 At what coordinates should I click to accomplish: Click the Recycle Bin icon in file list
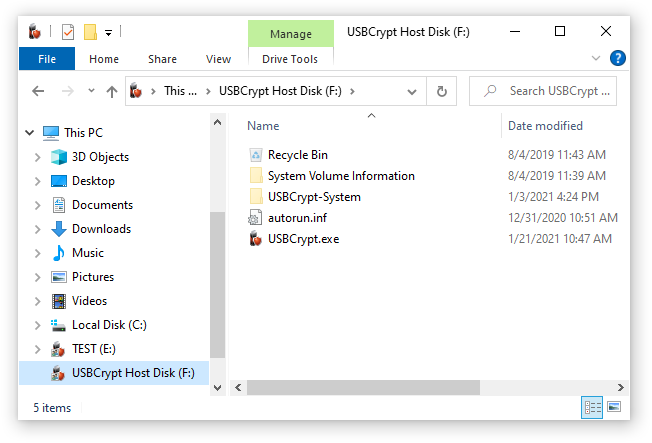click(255, 155)
